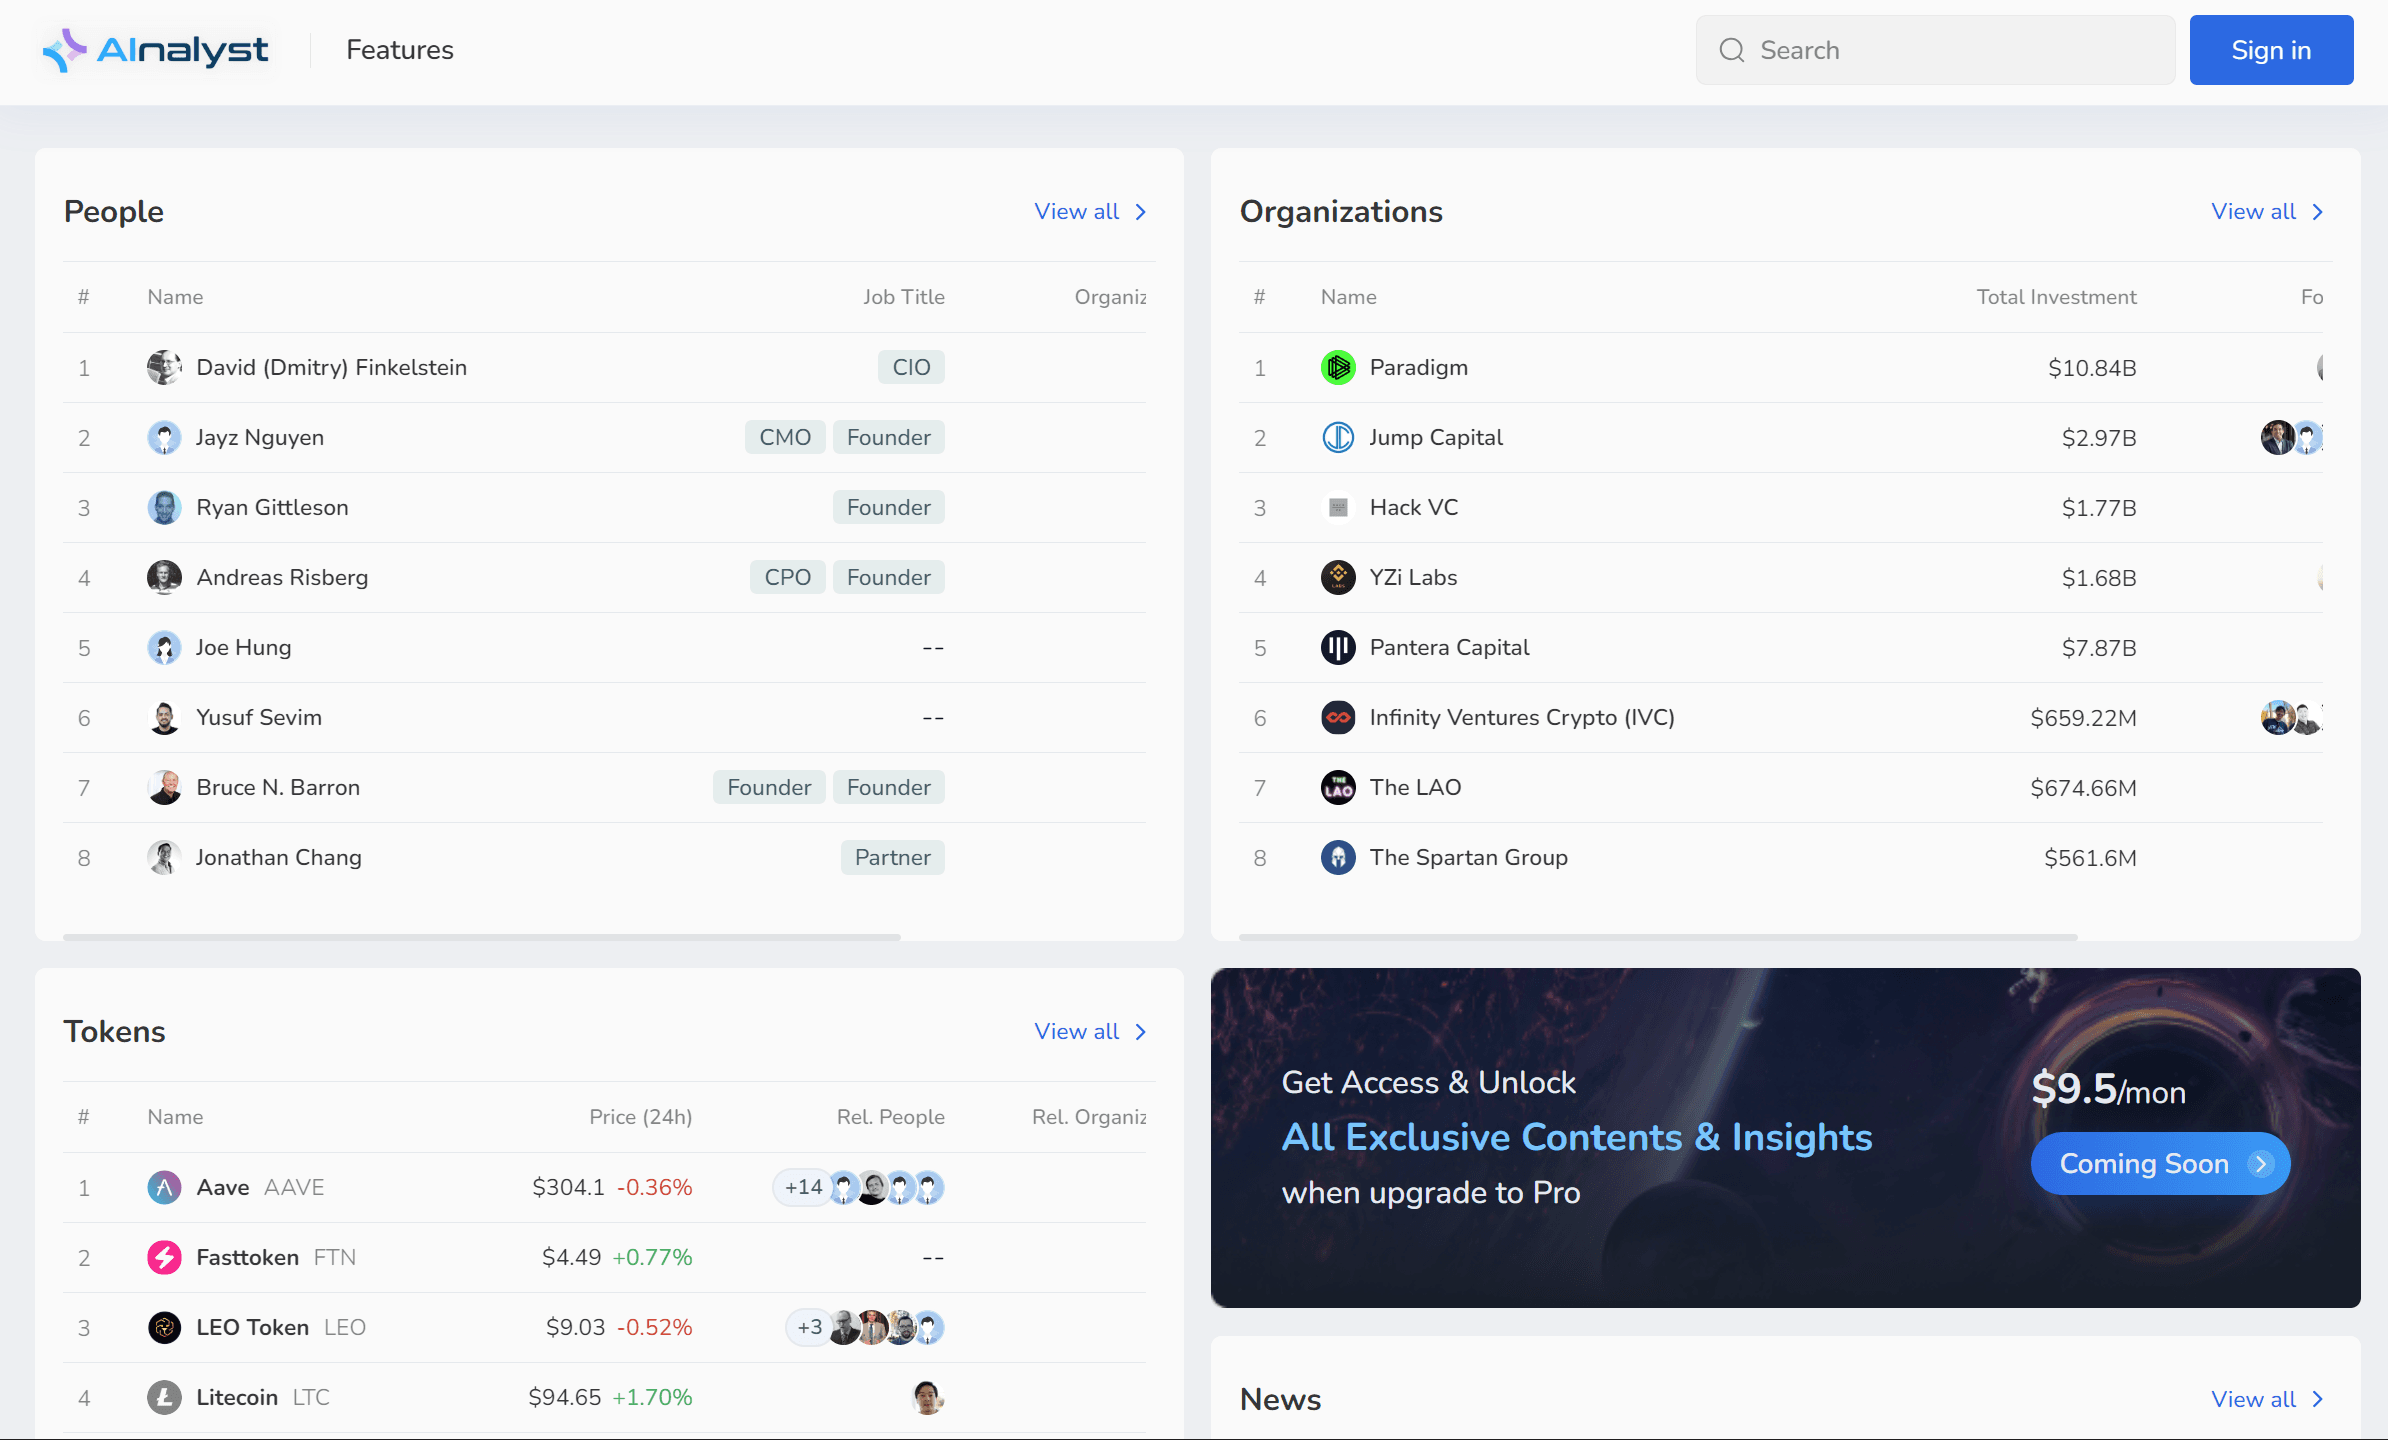
Task: Click the Jump Capital logo icon
Action: click(x=1338, y=438)
